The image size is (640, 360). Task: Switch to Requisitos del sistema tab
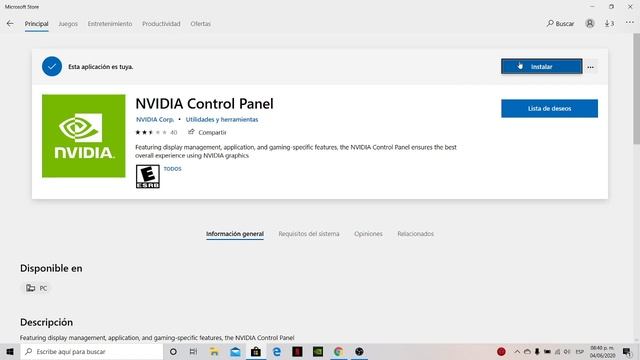(x=309, y=234)
